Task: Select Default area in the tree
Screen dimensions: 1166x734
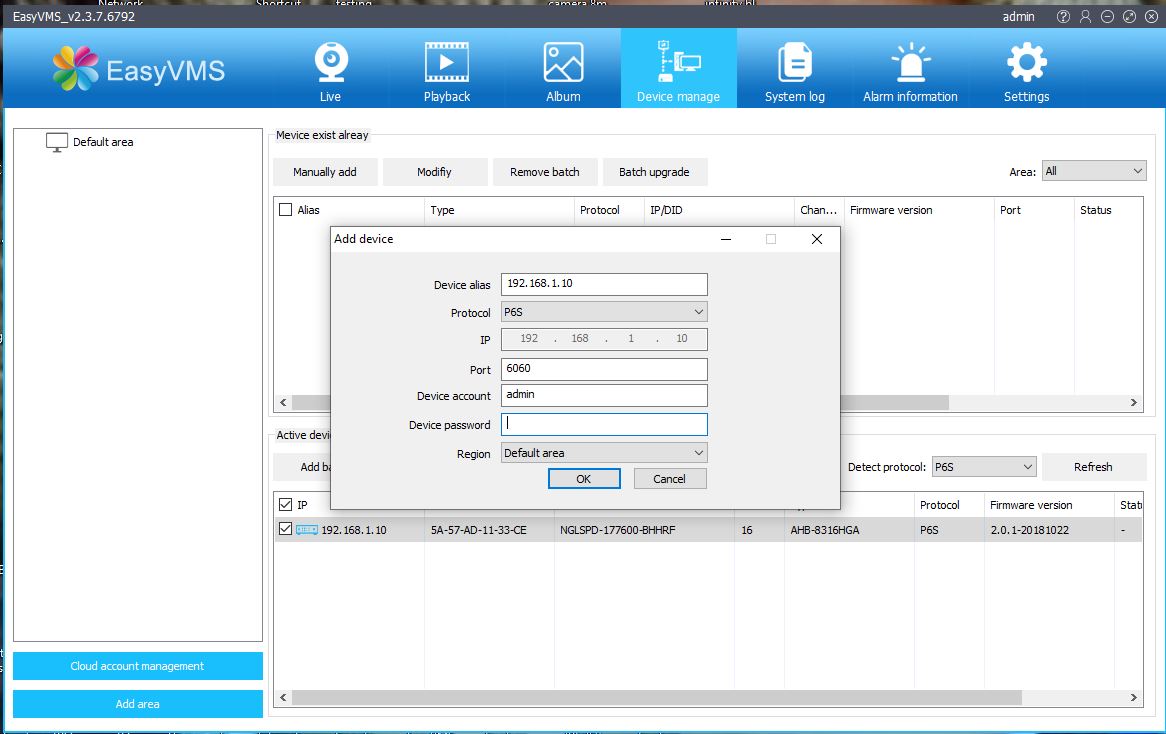Action: click(x=102, y=142)
